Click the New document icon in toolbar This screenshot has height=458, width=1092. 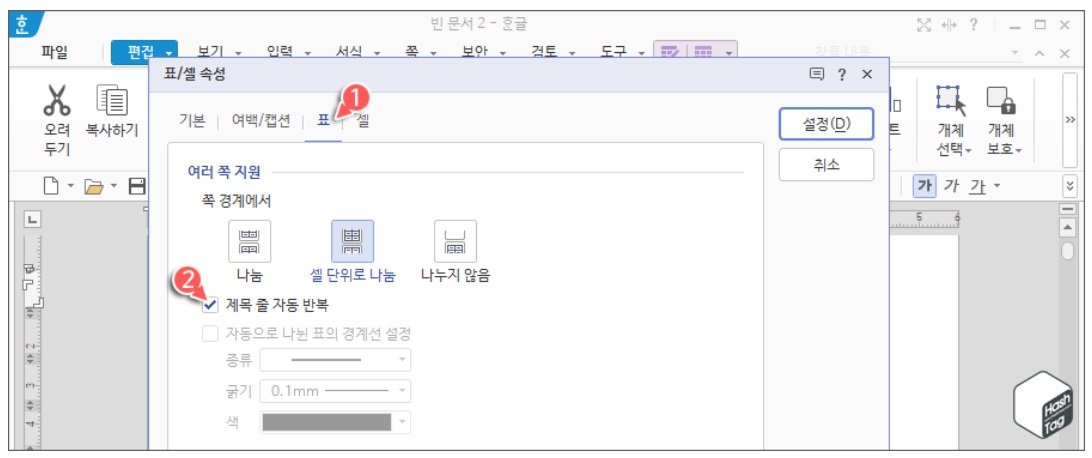[51, 186]
